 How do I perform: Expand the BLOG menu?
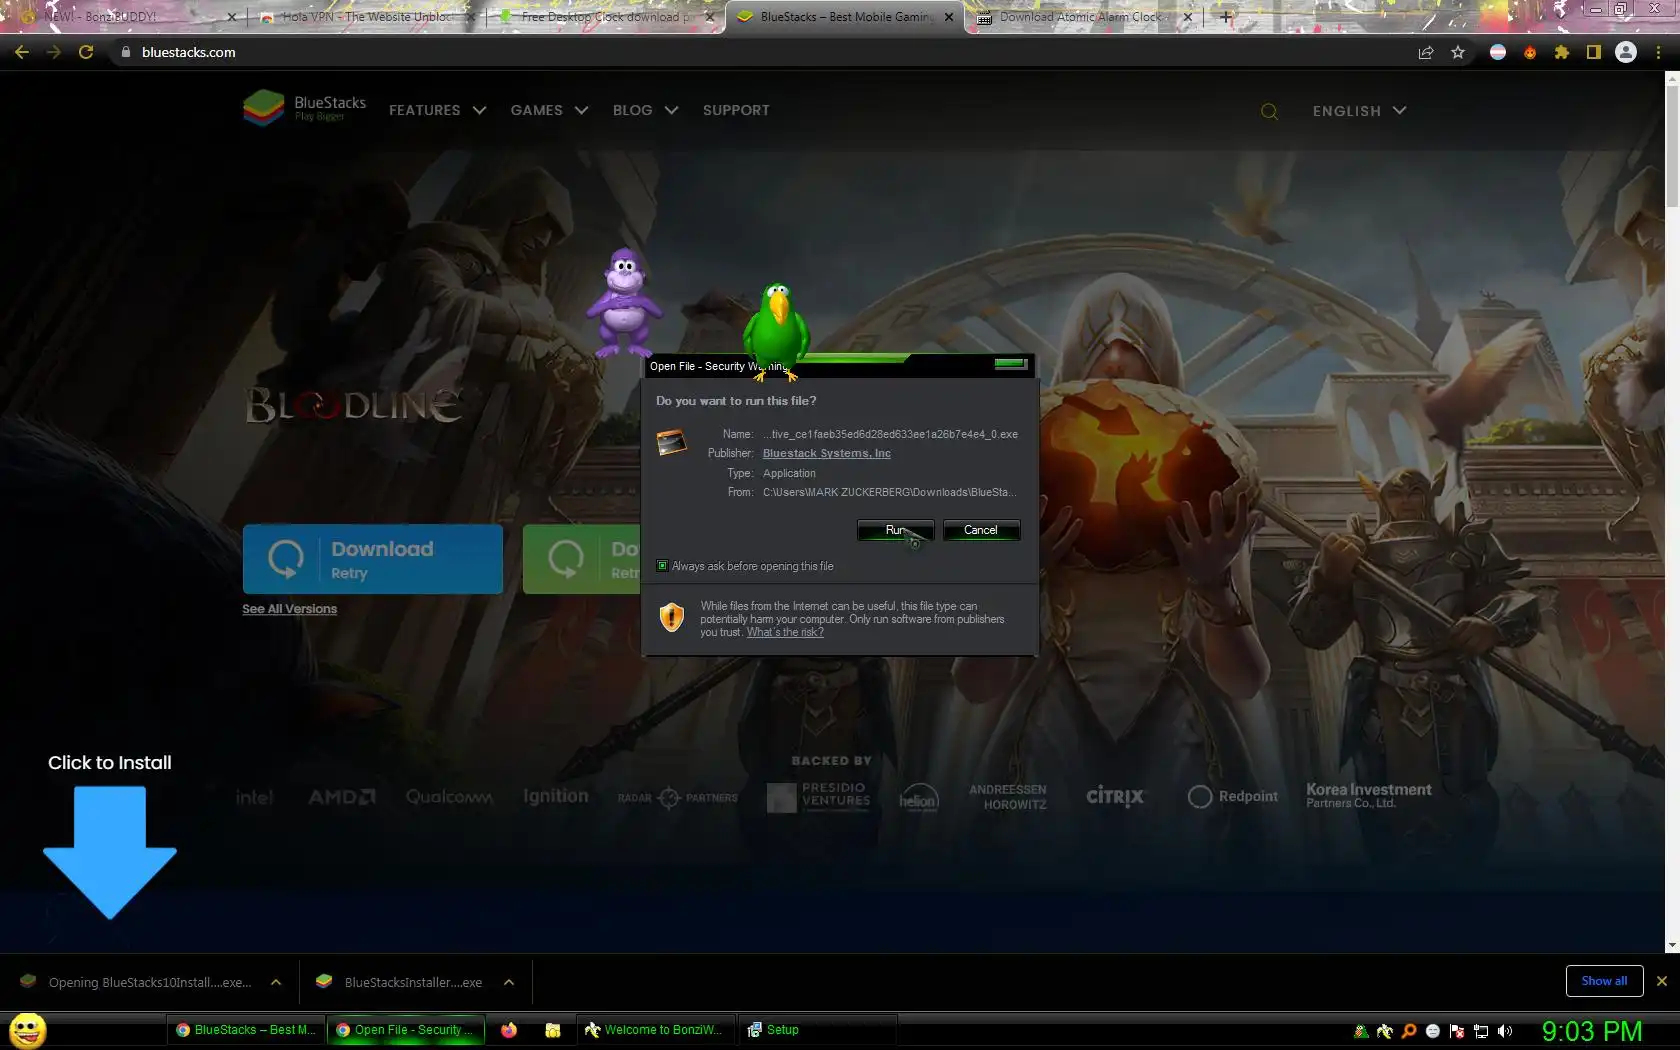646,110
